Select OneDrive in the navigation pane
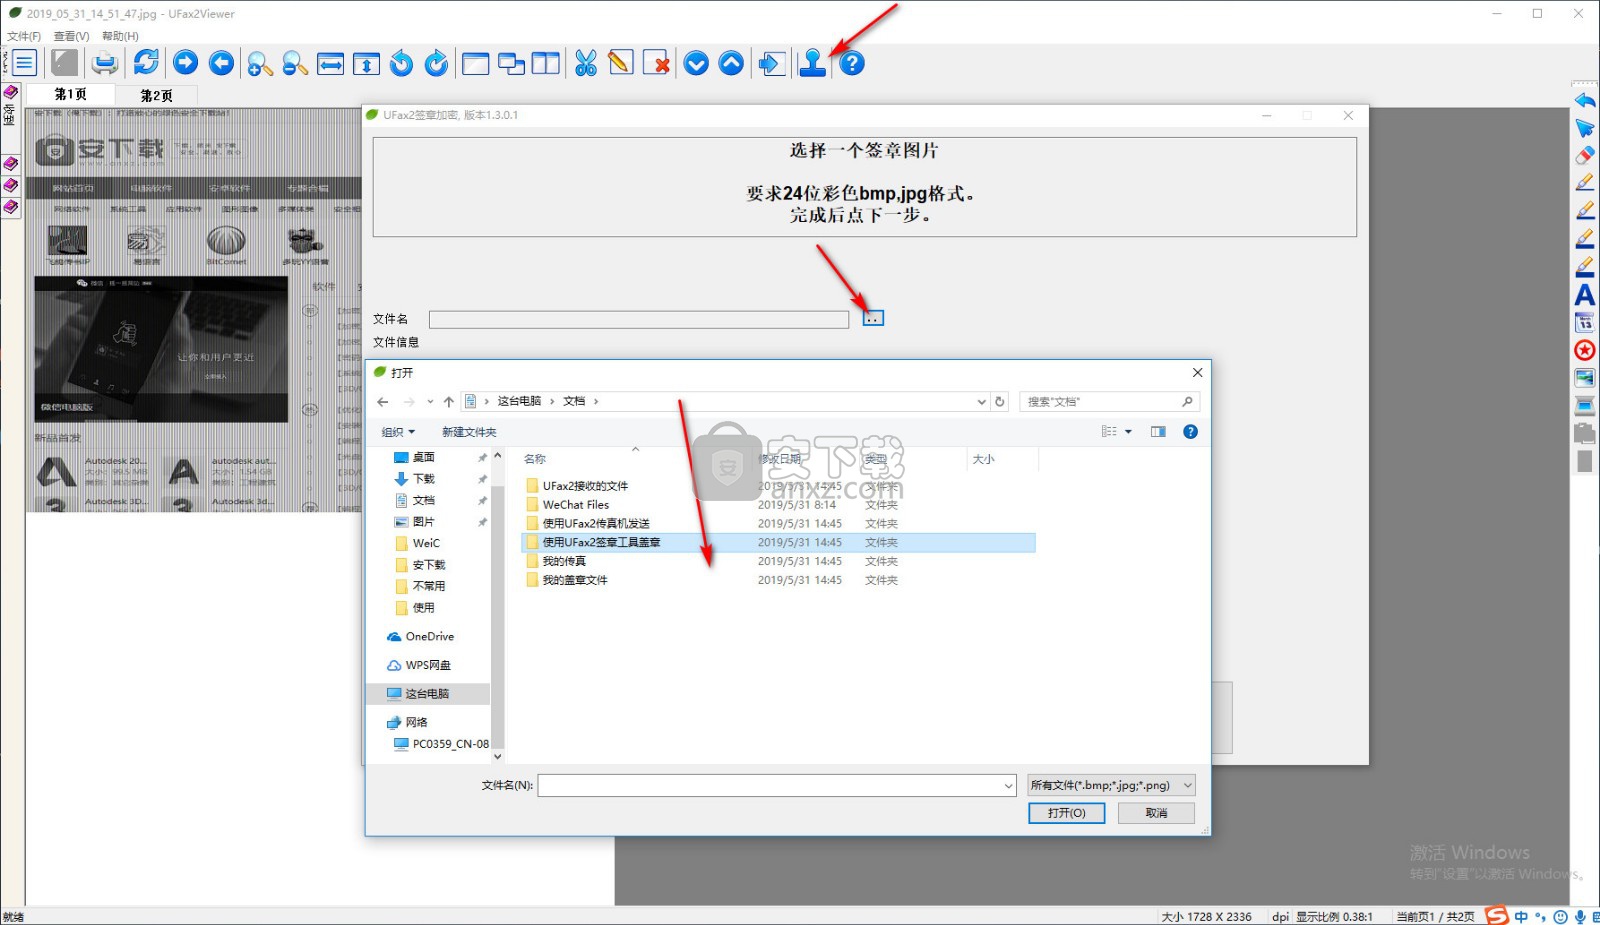This screenshot has width=1600, height=925. [429, 636]
